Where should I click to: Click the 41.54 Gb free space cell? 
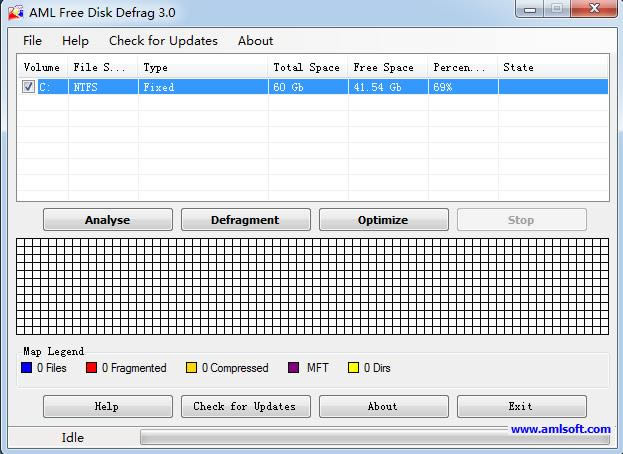[389, 87]
